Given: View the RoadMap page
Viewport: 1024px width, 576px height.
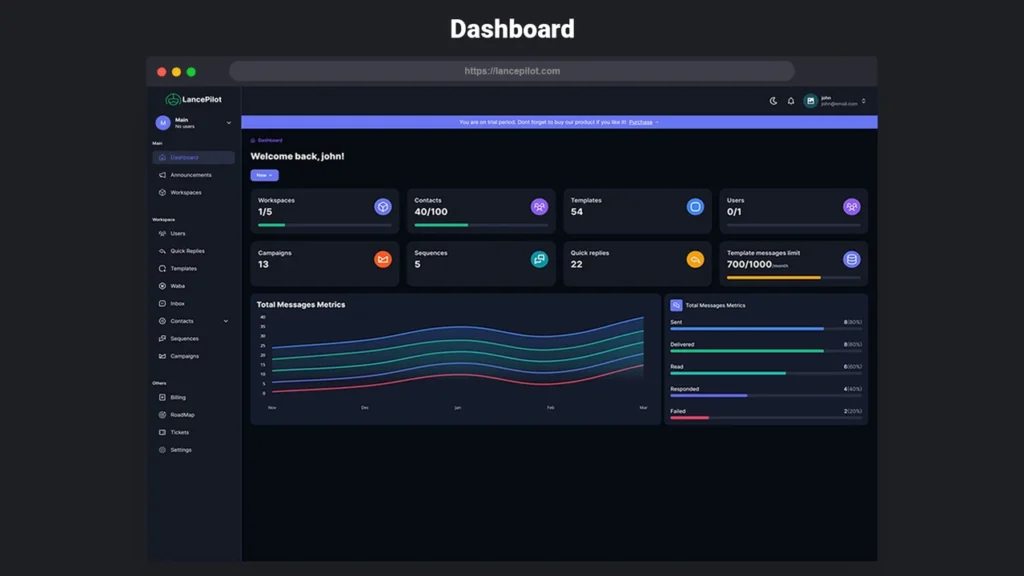Looking at the screenshot, I should tap(182, 414).
